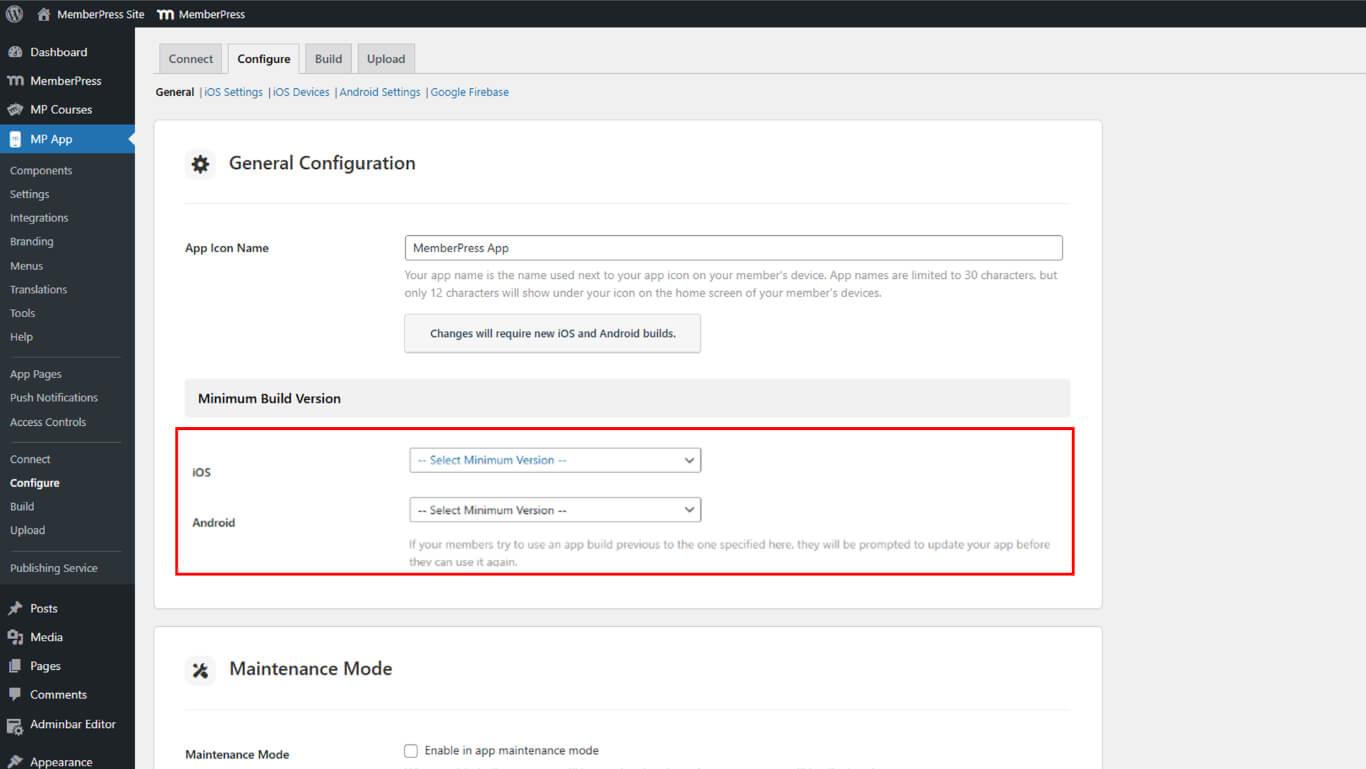Open Dashboard via its sidebar icon

15,52
